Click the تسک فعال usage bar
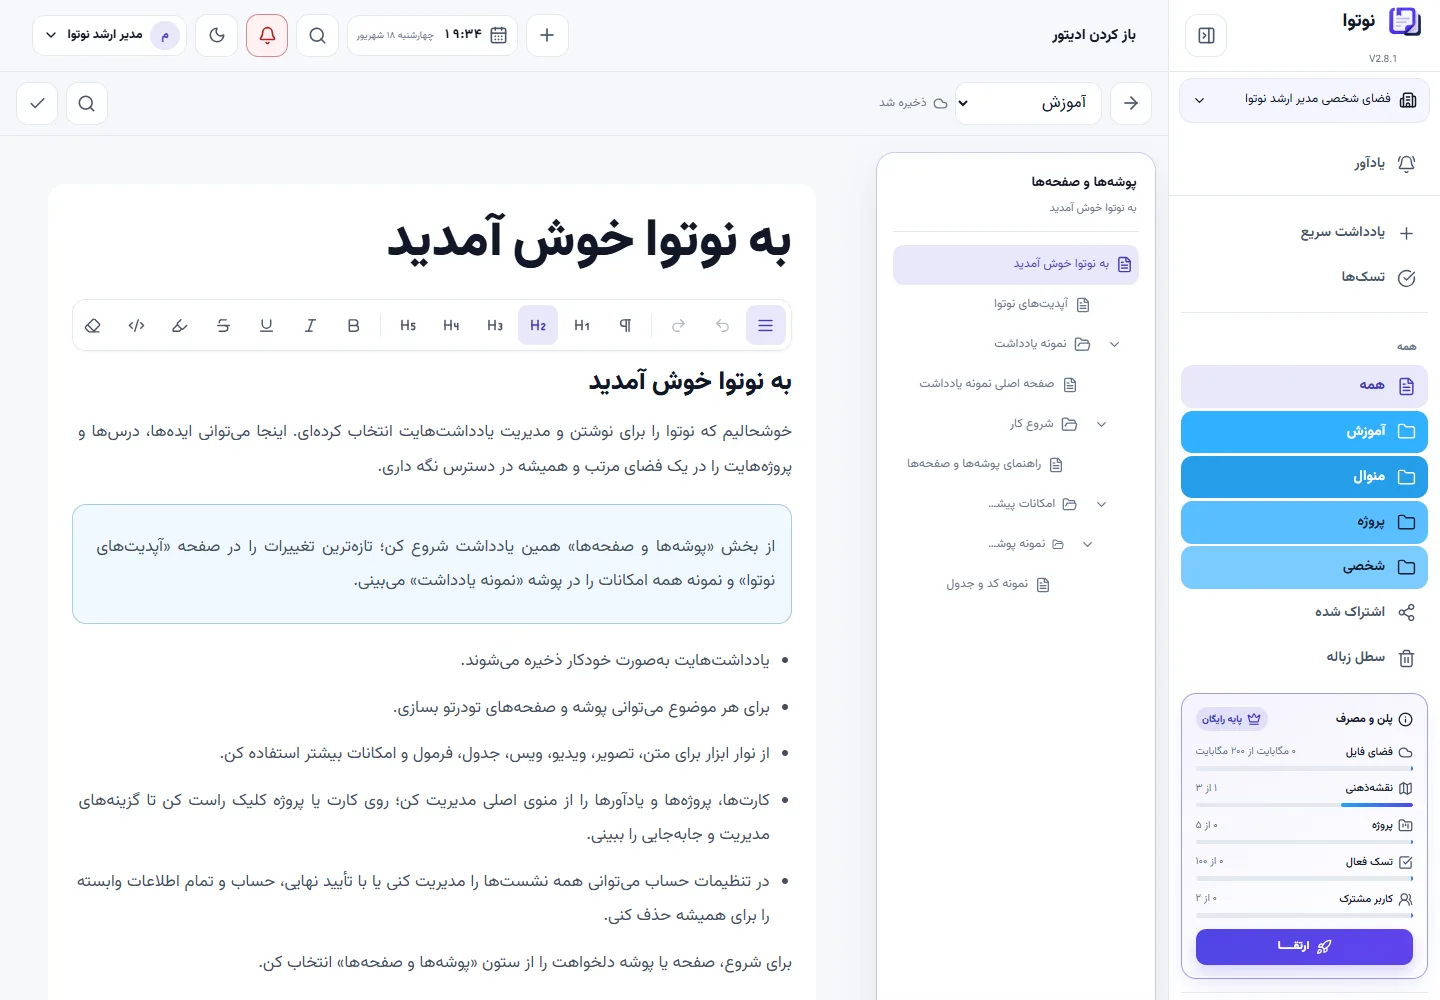Screen dimensions: 1440x1000 1304,878
